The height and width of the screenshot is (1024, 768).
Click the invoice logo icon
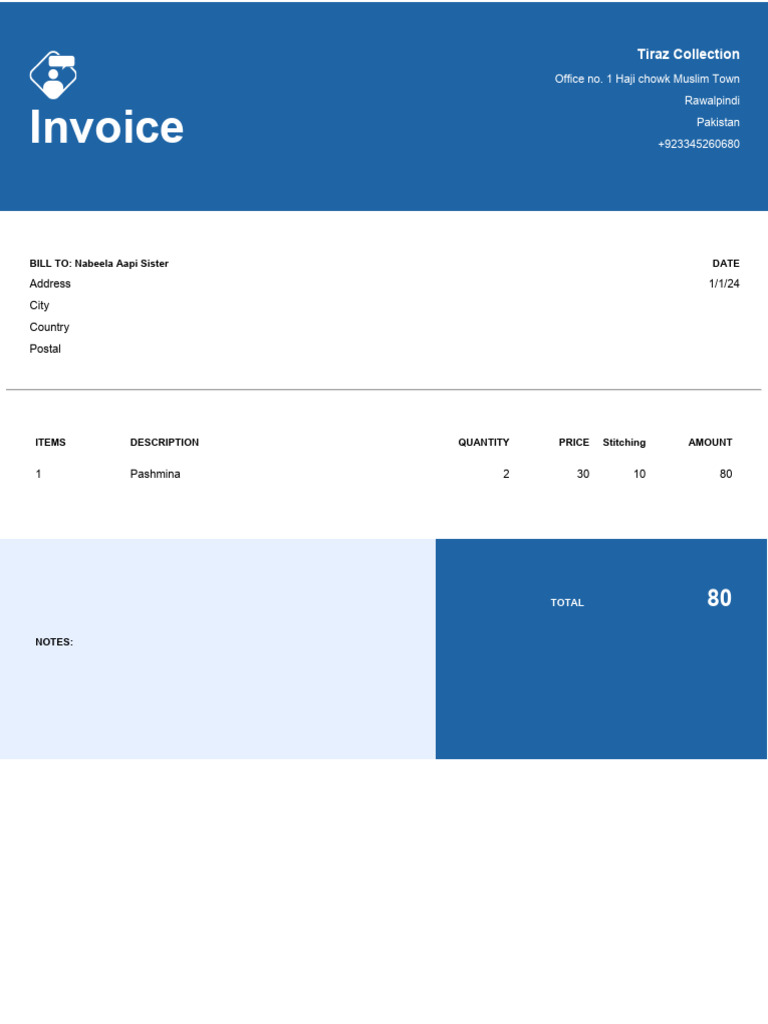(x=53, y=75)
